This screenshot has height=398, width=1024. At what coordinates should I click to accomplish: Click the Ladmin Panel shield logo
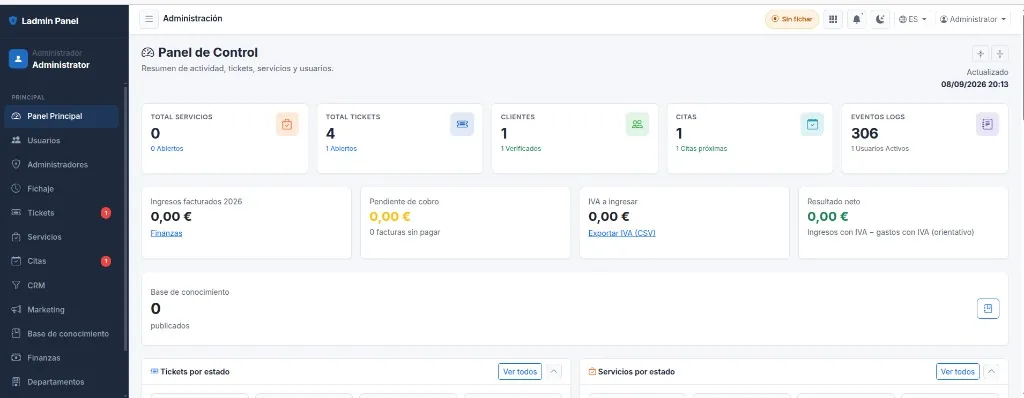(x=12, y=21)
